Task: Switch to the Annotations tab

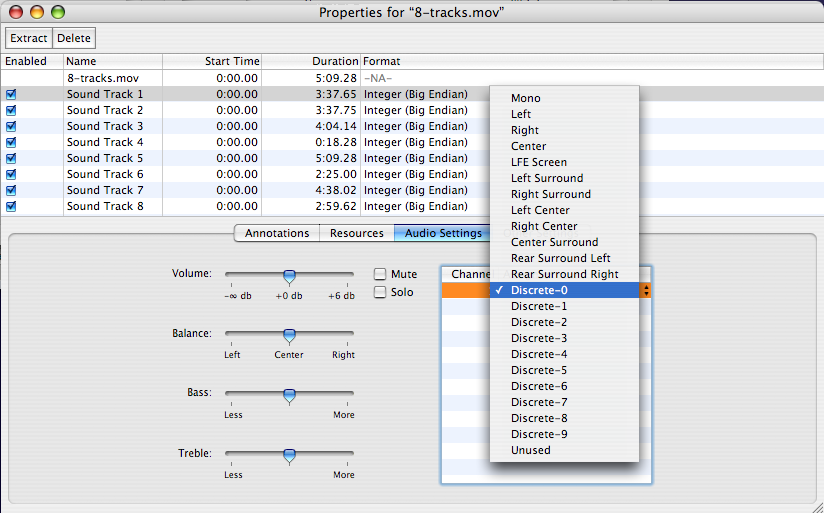Action: [277, 233]
